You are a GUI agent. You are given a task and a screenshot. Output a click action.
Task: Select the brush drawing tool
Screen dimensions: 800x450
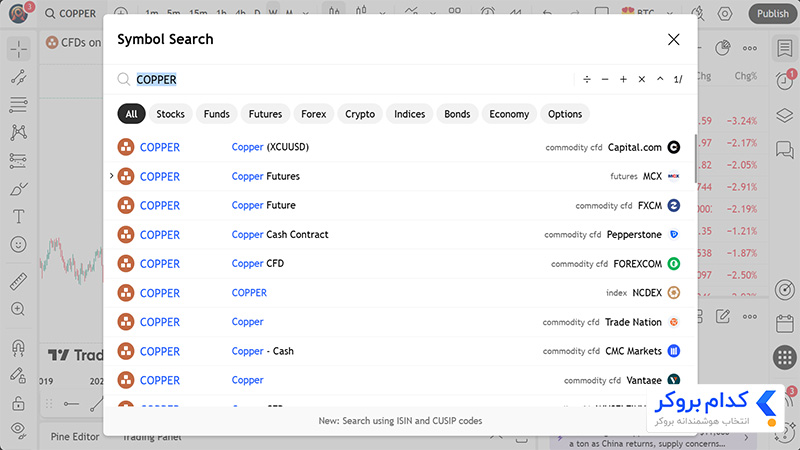(x=18, y=189)
